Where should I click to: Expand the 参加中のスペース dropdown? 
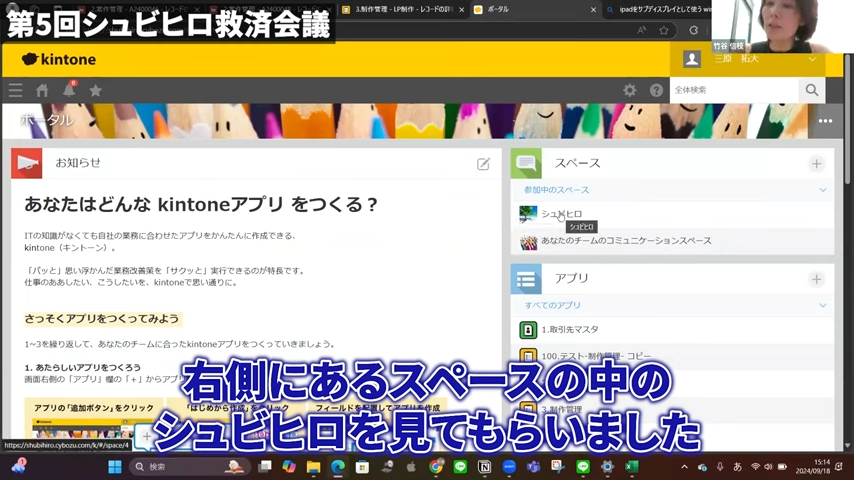(x=823, y=190)
